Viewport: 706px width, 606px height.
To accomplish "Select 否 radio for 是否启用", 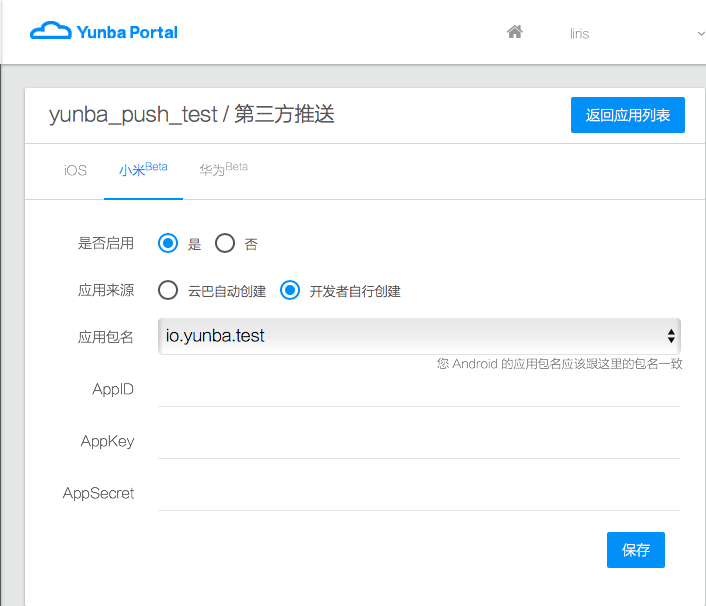I will click(225, 243).
